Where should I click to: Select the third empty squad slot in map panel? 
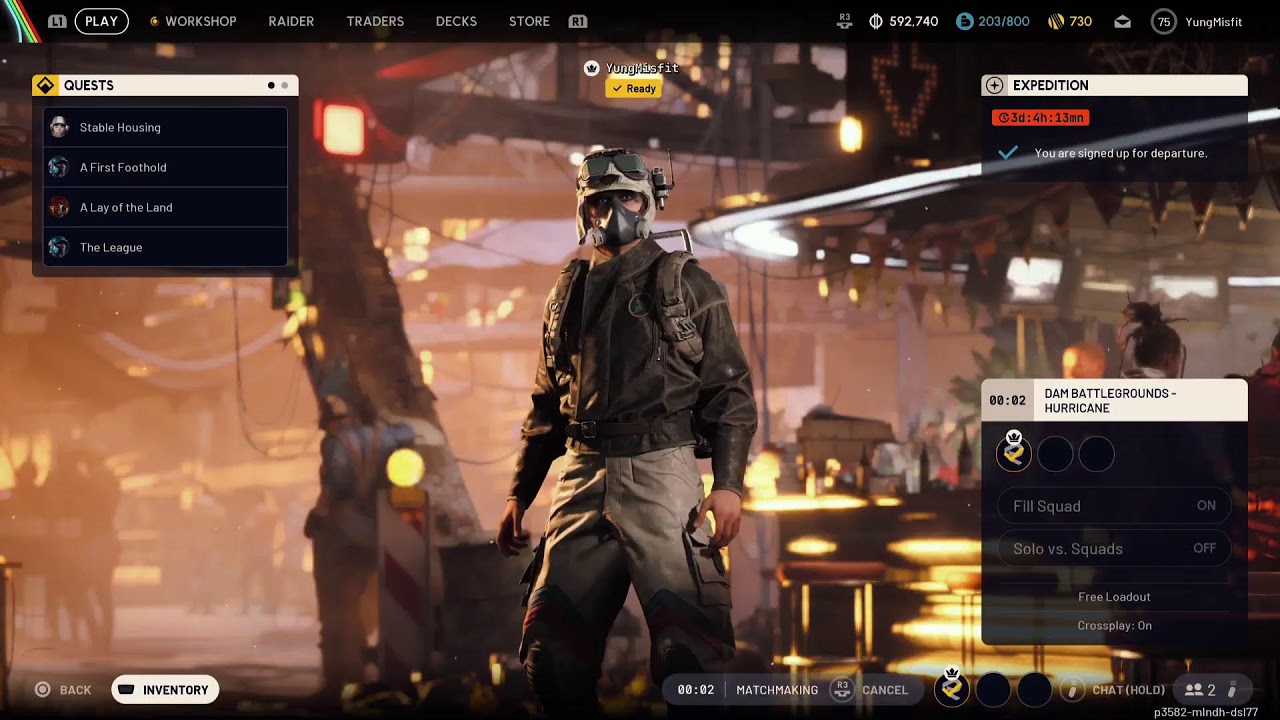1096,454
